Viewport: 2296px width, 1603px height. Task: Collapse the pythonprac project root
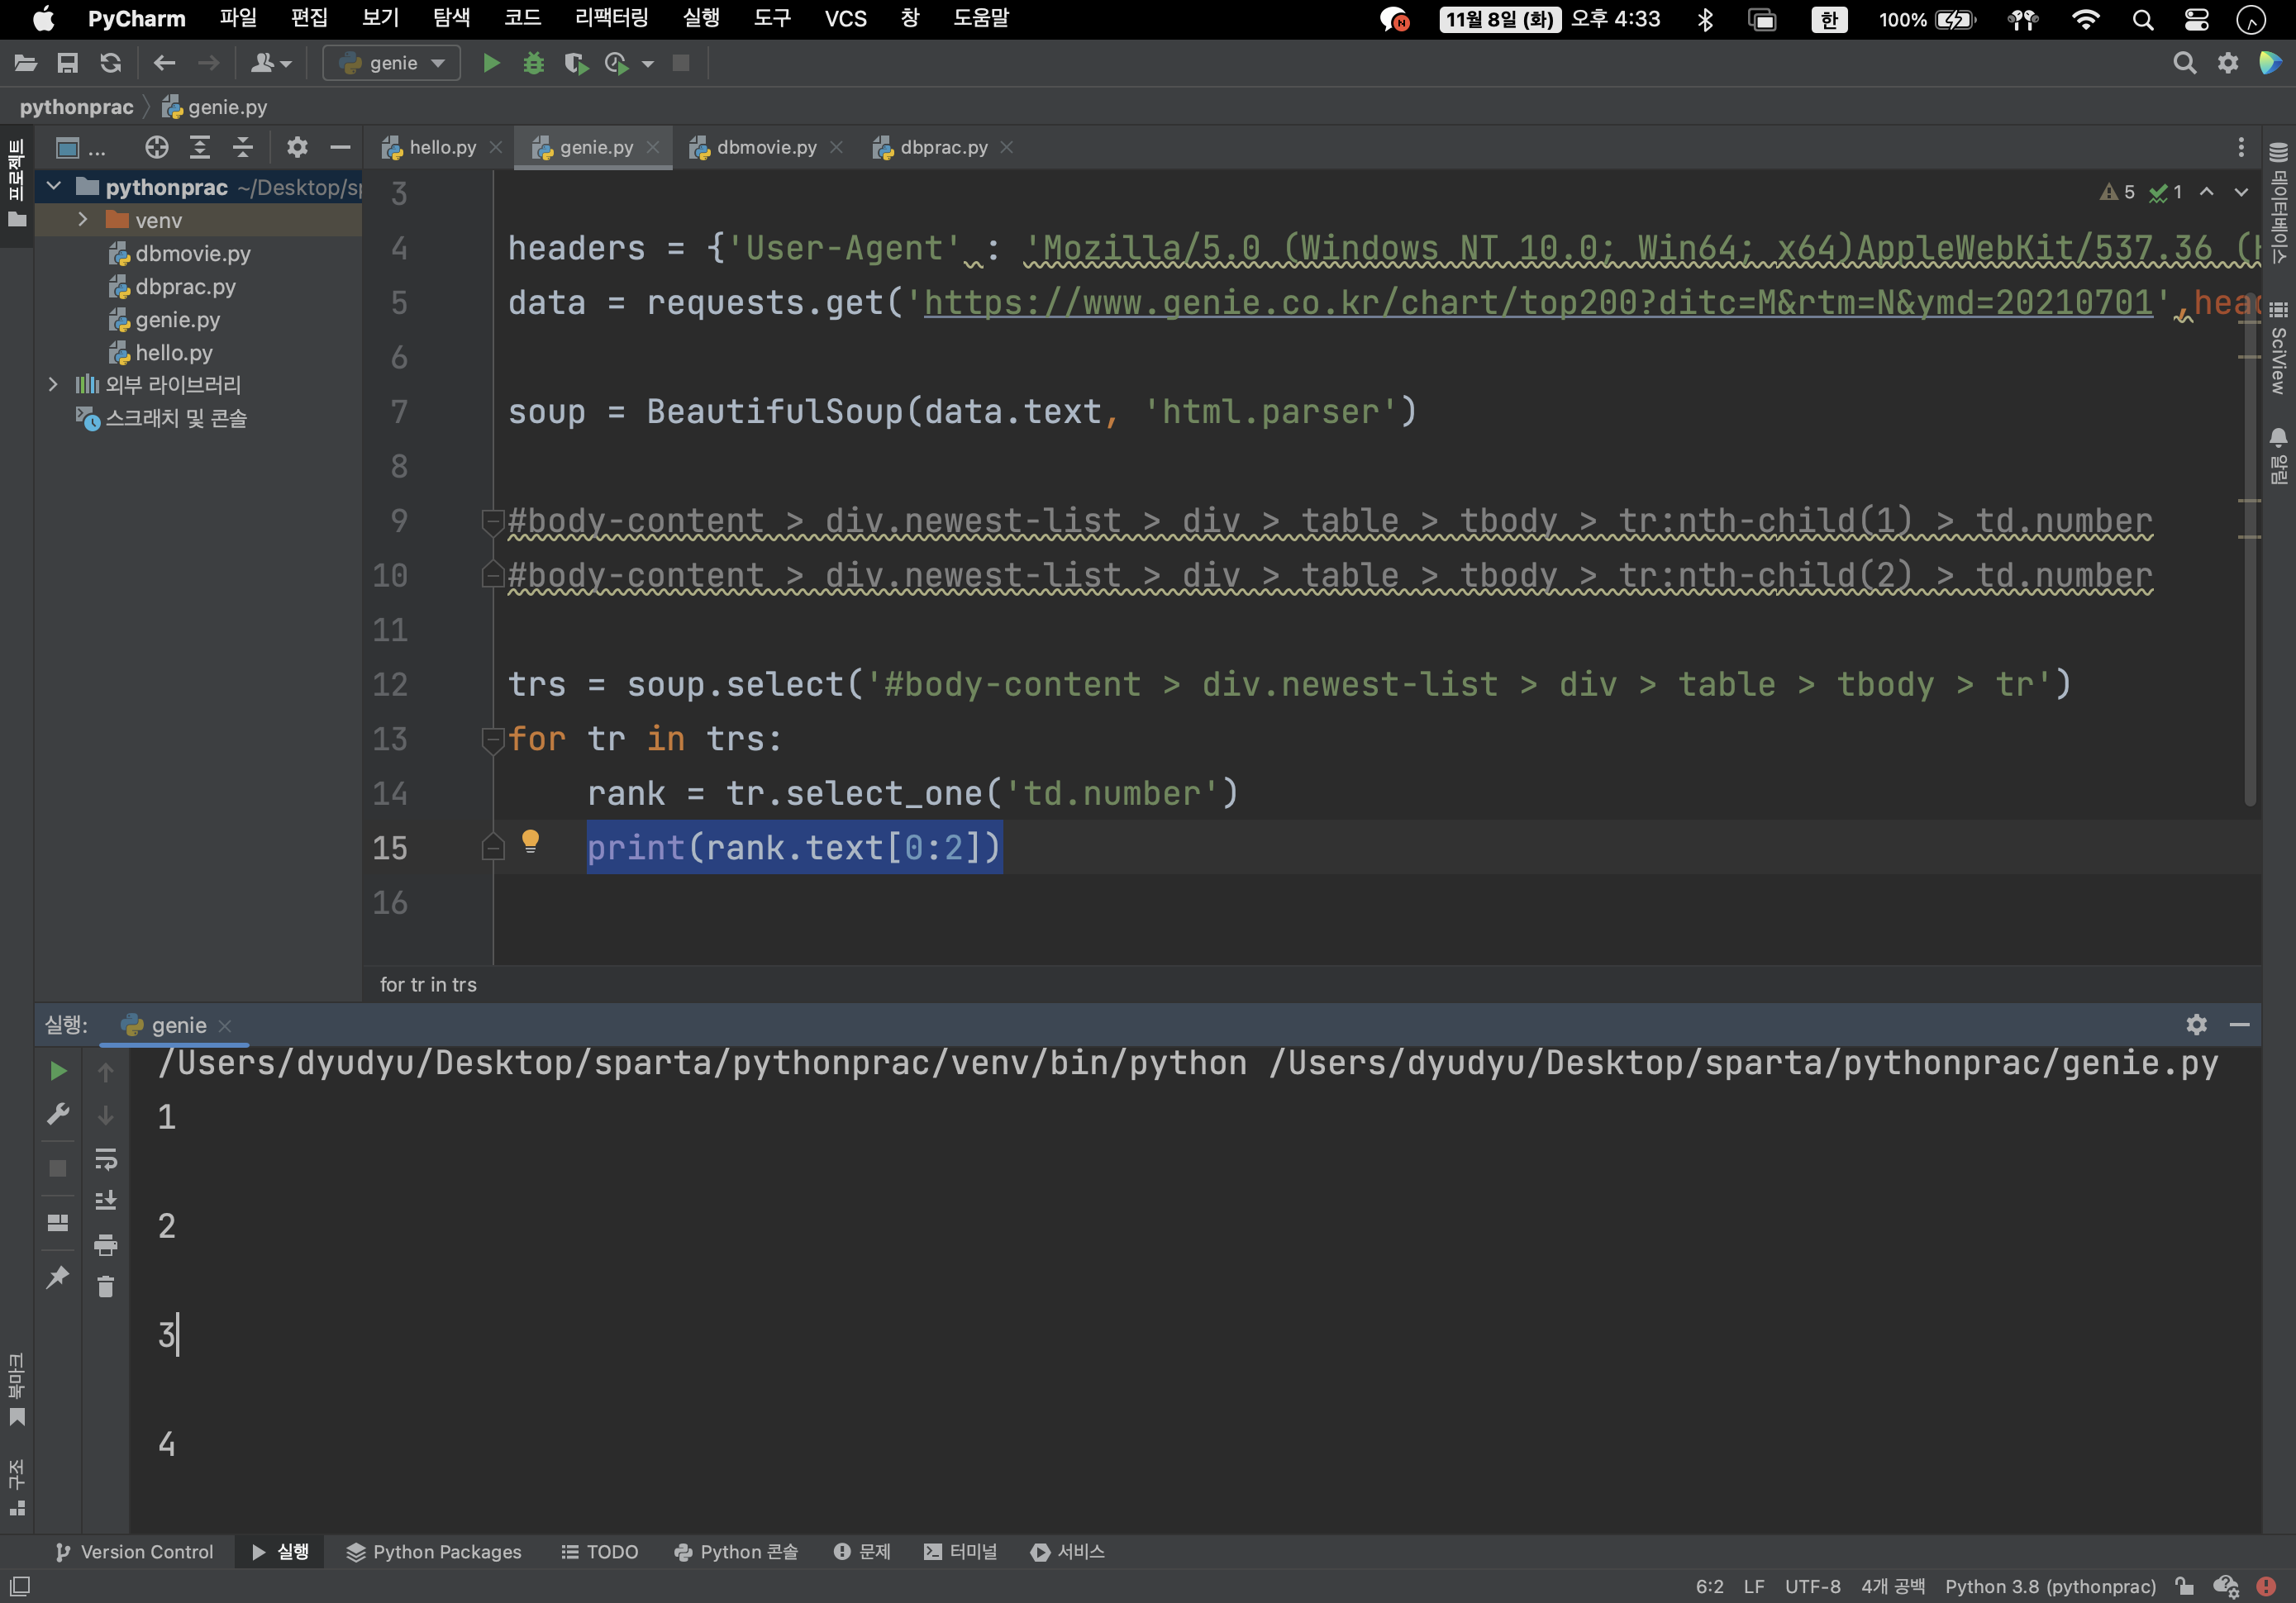(54, 187)
